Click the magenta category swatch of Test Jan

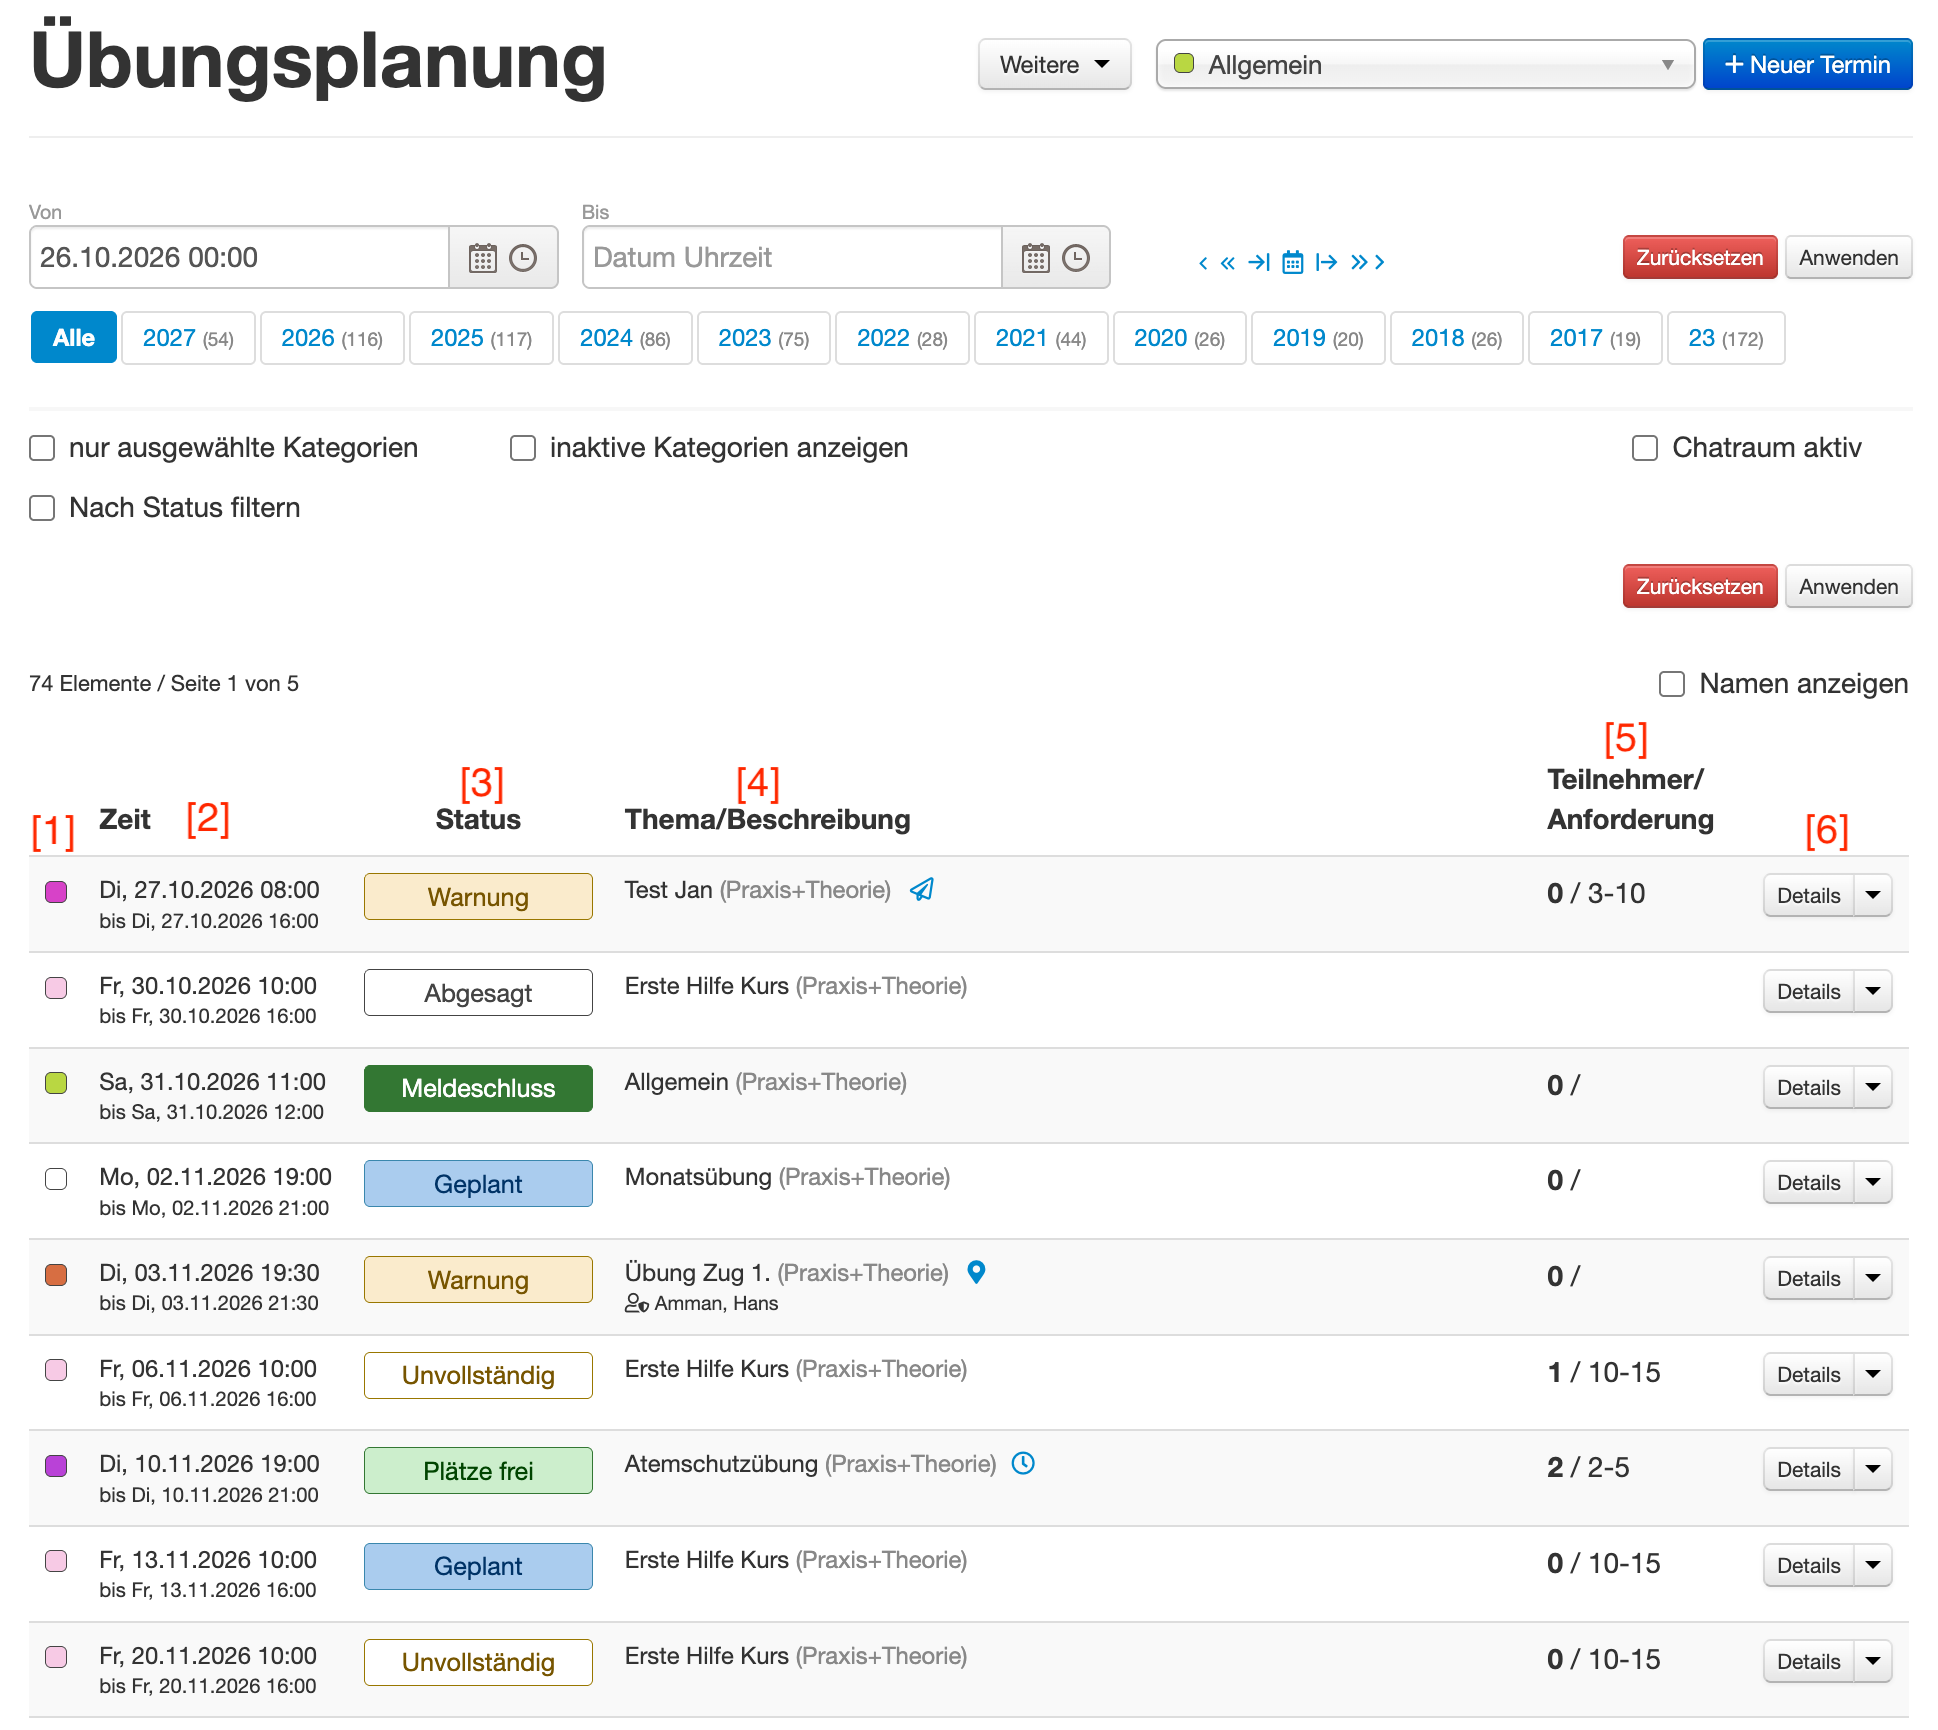(56, 892)
